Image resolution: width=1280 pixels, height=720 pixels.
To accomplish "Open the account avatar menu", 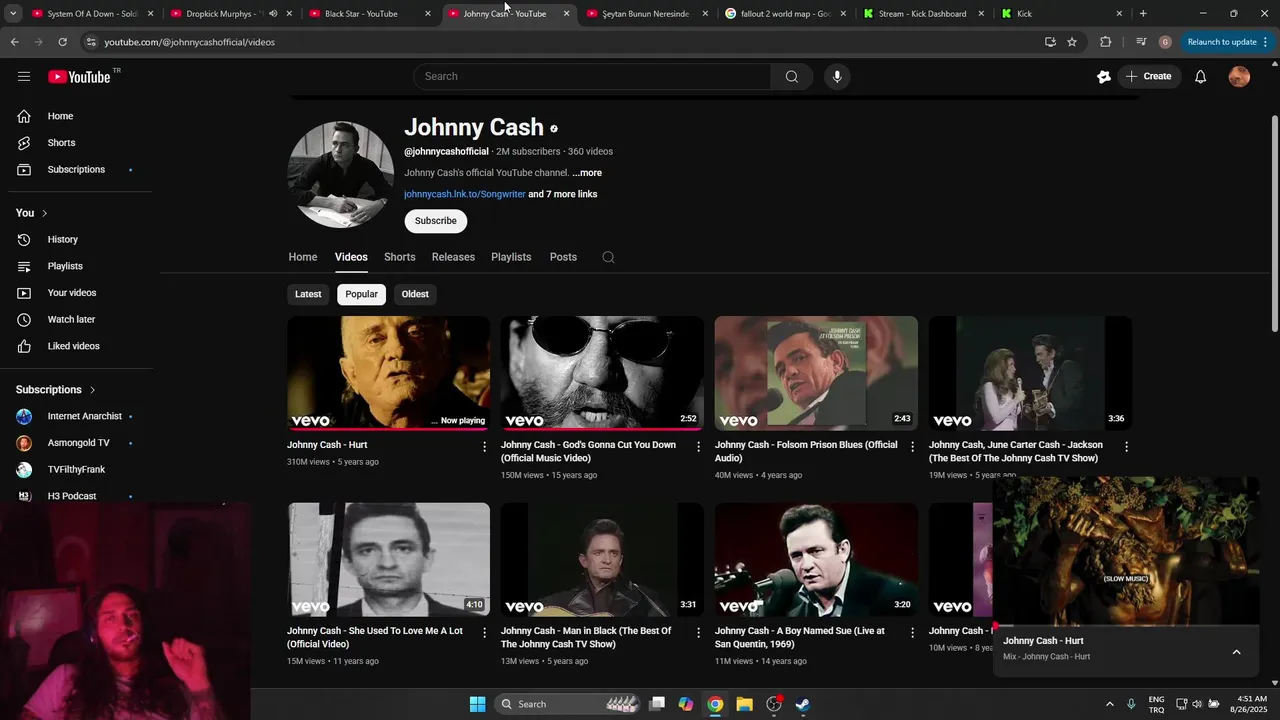I will (1239, 76).
